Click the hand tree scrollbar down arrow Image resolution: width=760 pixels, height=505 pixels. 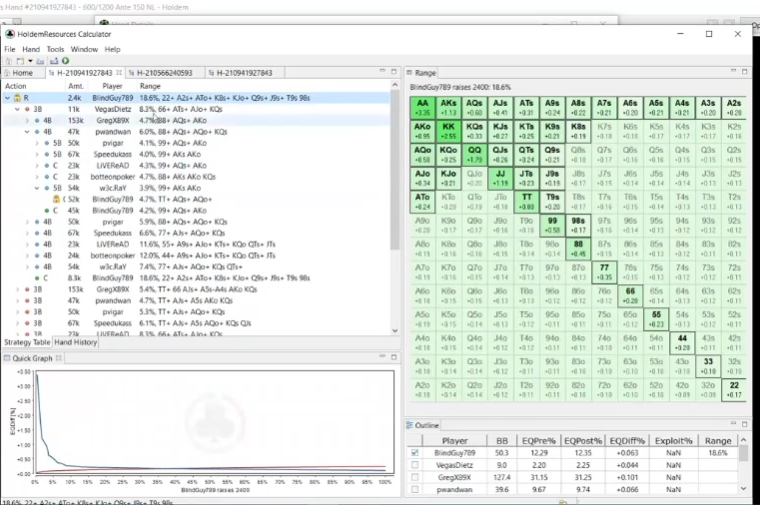(x=395, y=331)
